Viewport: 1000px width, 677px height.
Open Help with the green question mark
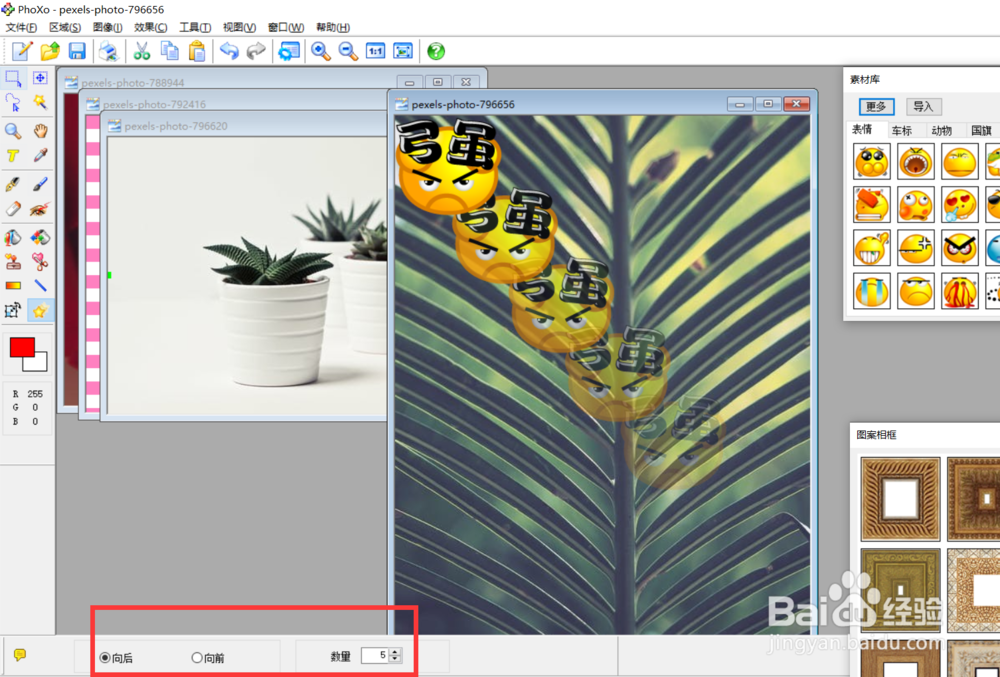coord(436,51)
